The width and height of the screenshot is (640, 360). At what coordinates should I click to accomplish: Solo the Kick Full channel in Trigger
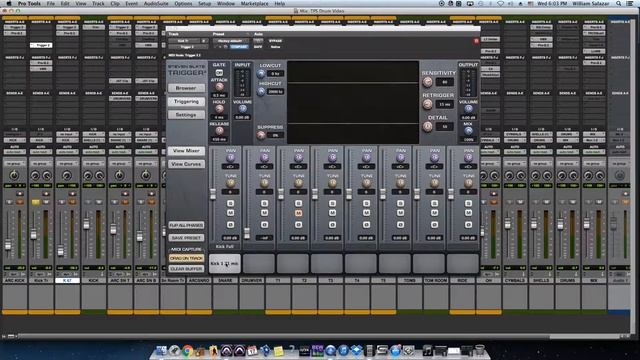[x=231, y=203]
